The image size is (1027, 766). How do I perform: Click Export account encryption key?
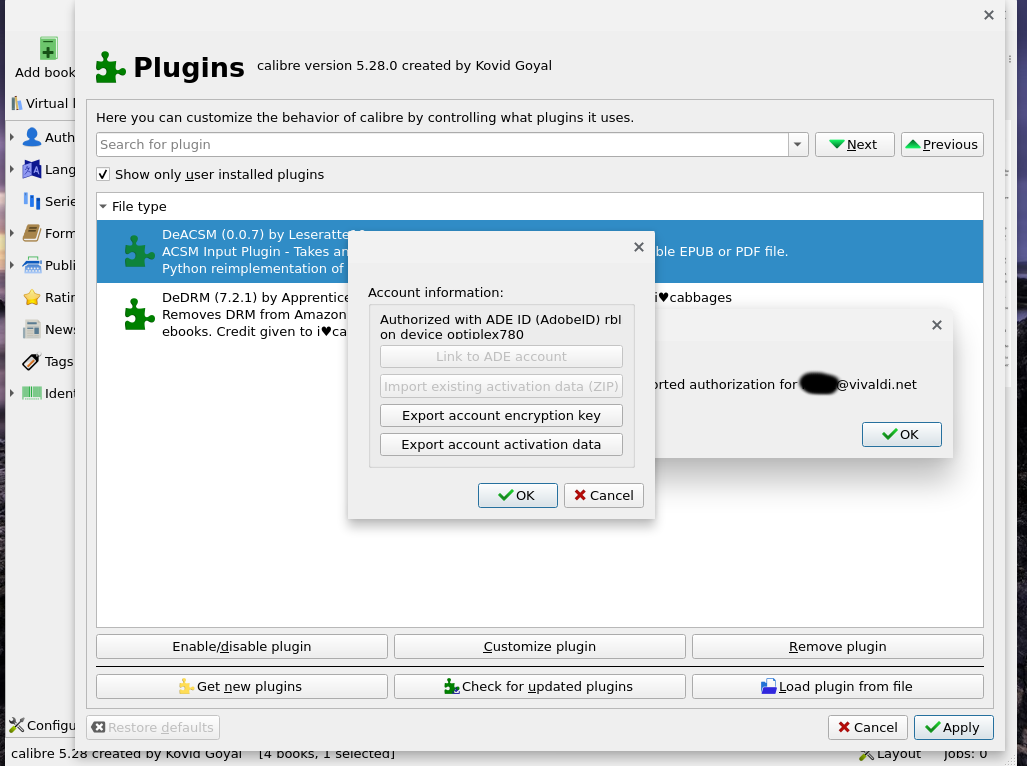pyautogui.click(x=501, y=415)
